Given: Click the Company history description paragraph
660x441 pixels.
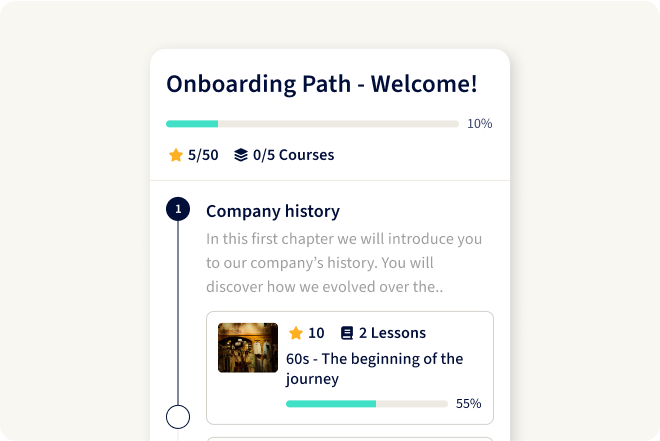Looking at the screenshot, I should click(x=345, y=263).
